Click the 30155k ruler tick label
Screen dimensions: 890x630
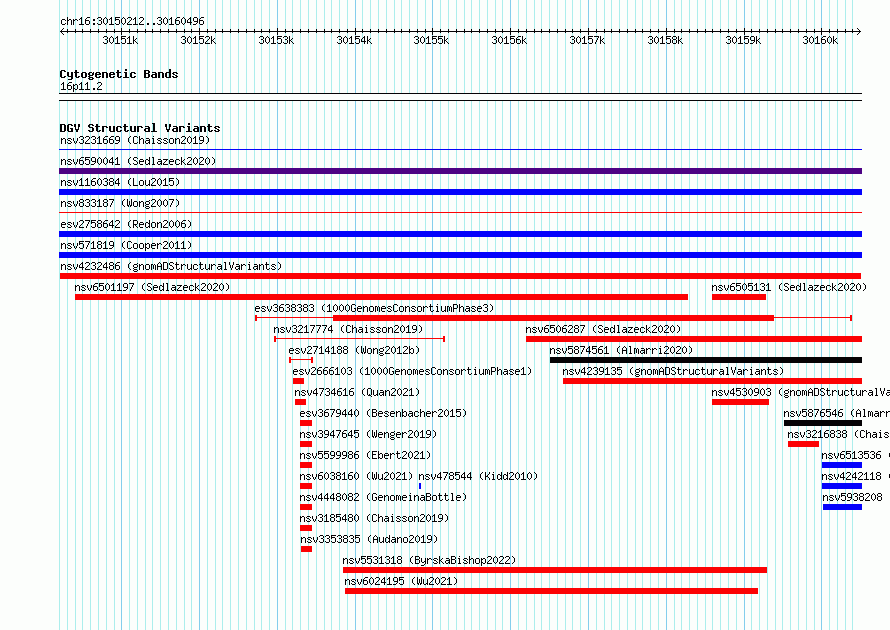coord(431,40)
